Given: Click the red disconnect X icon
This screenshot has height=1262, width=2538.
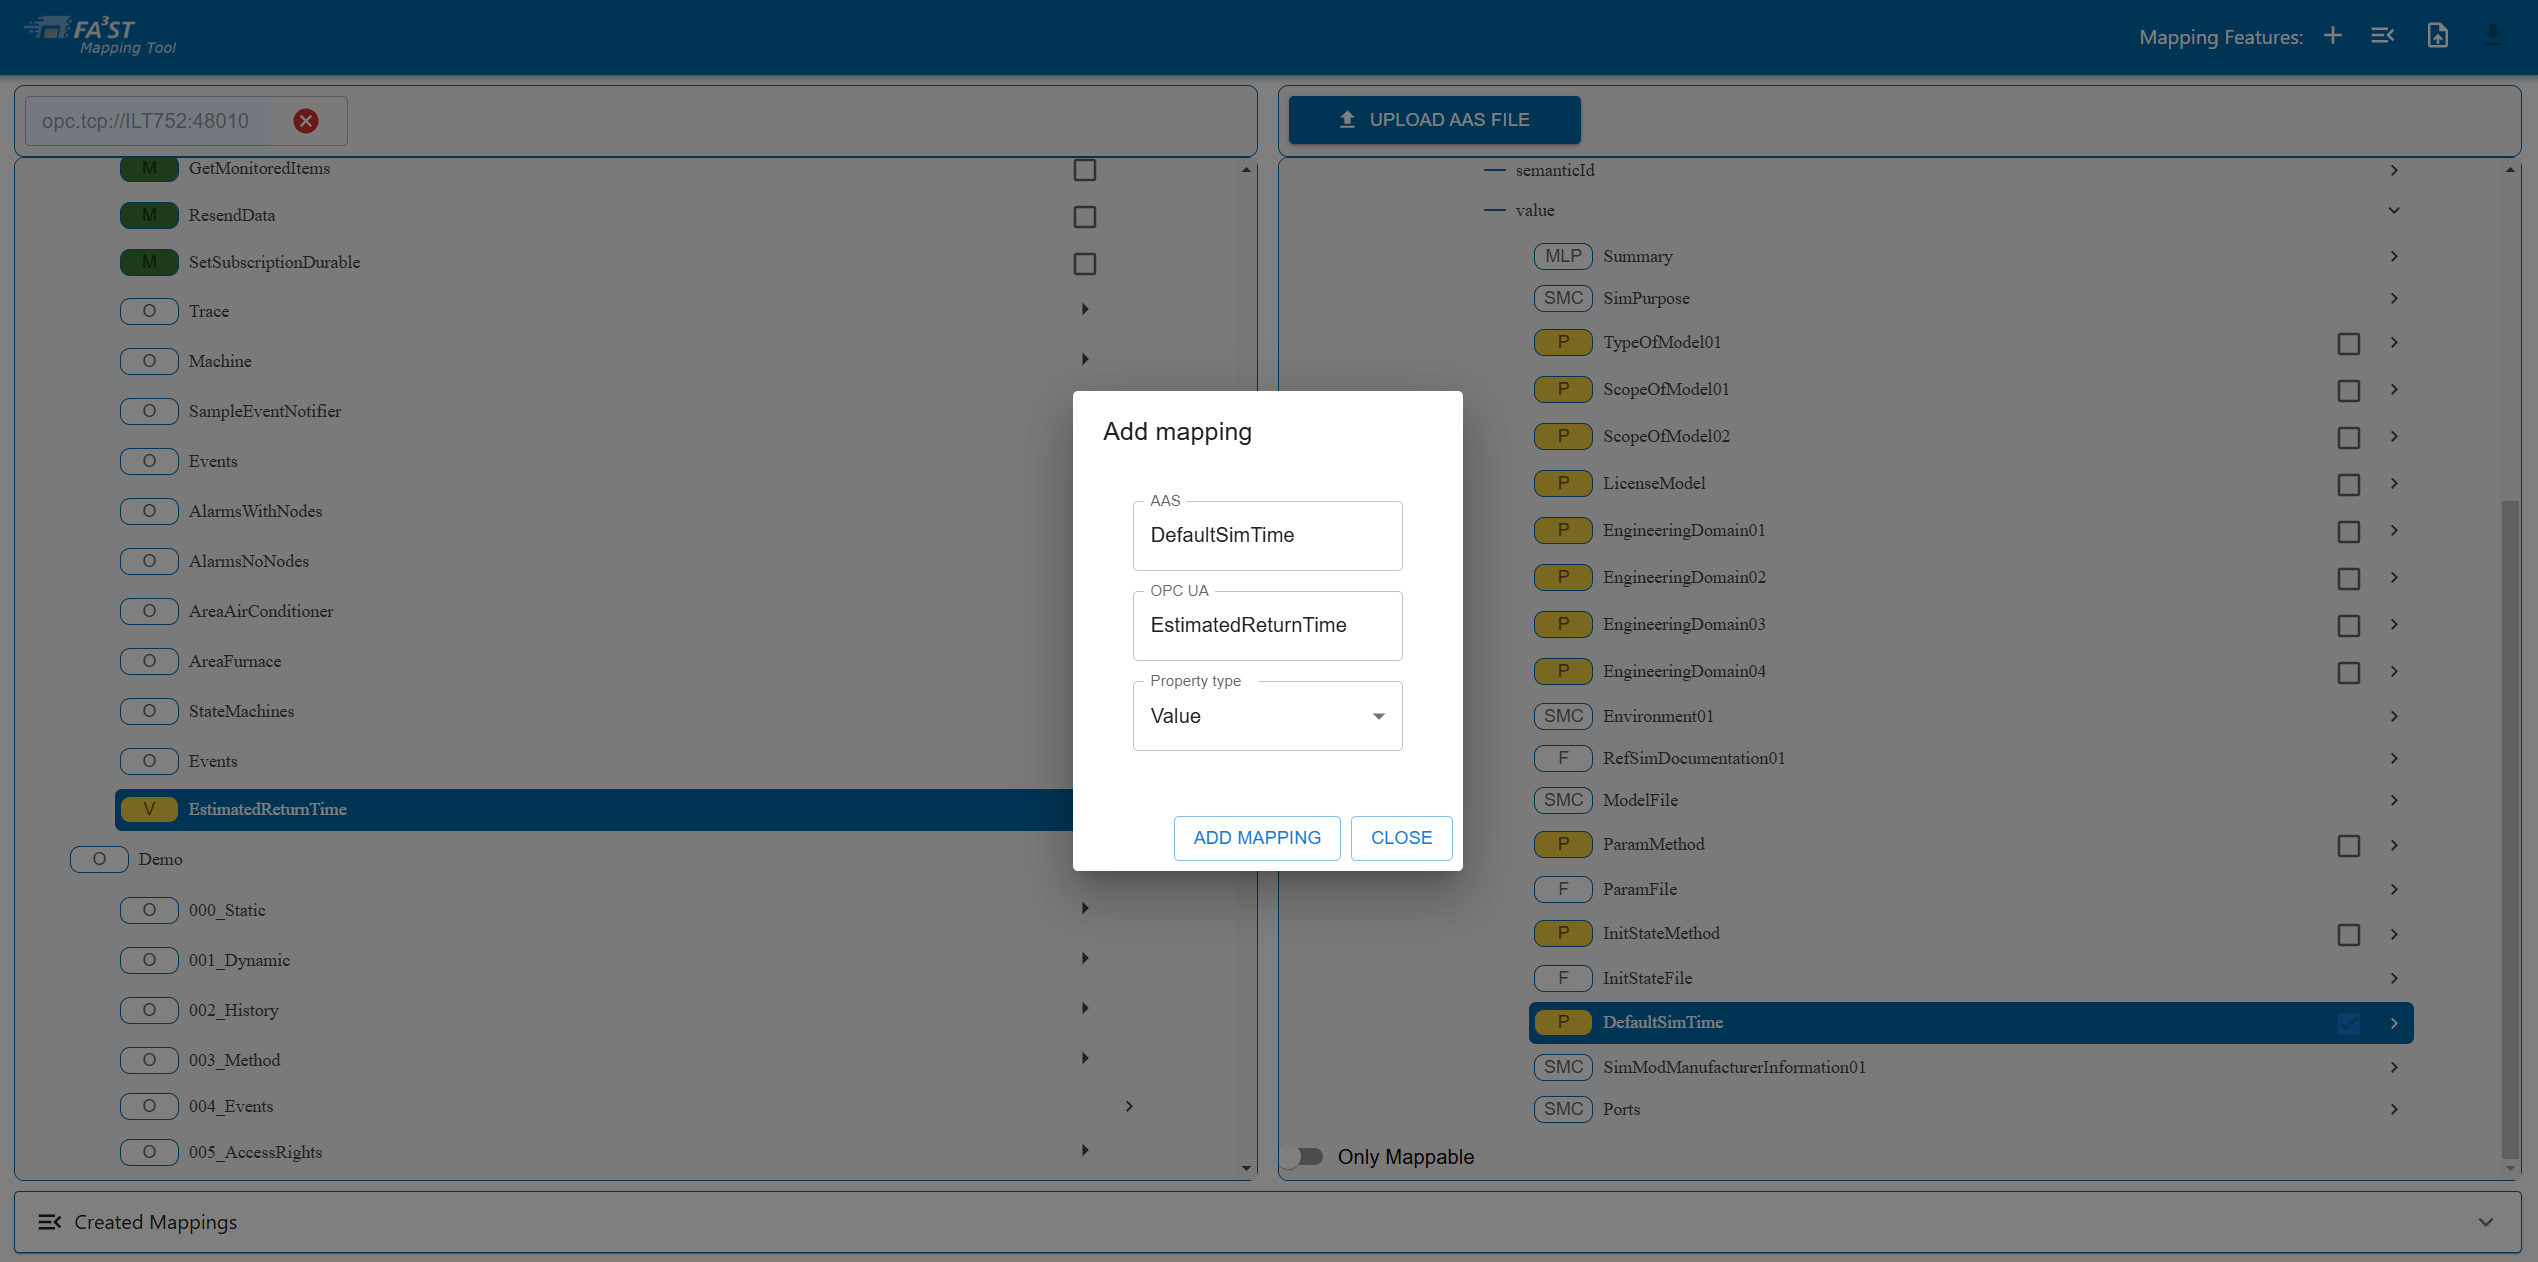Looking at the screenshot, I should [306, 121].
